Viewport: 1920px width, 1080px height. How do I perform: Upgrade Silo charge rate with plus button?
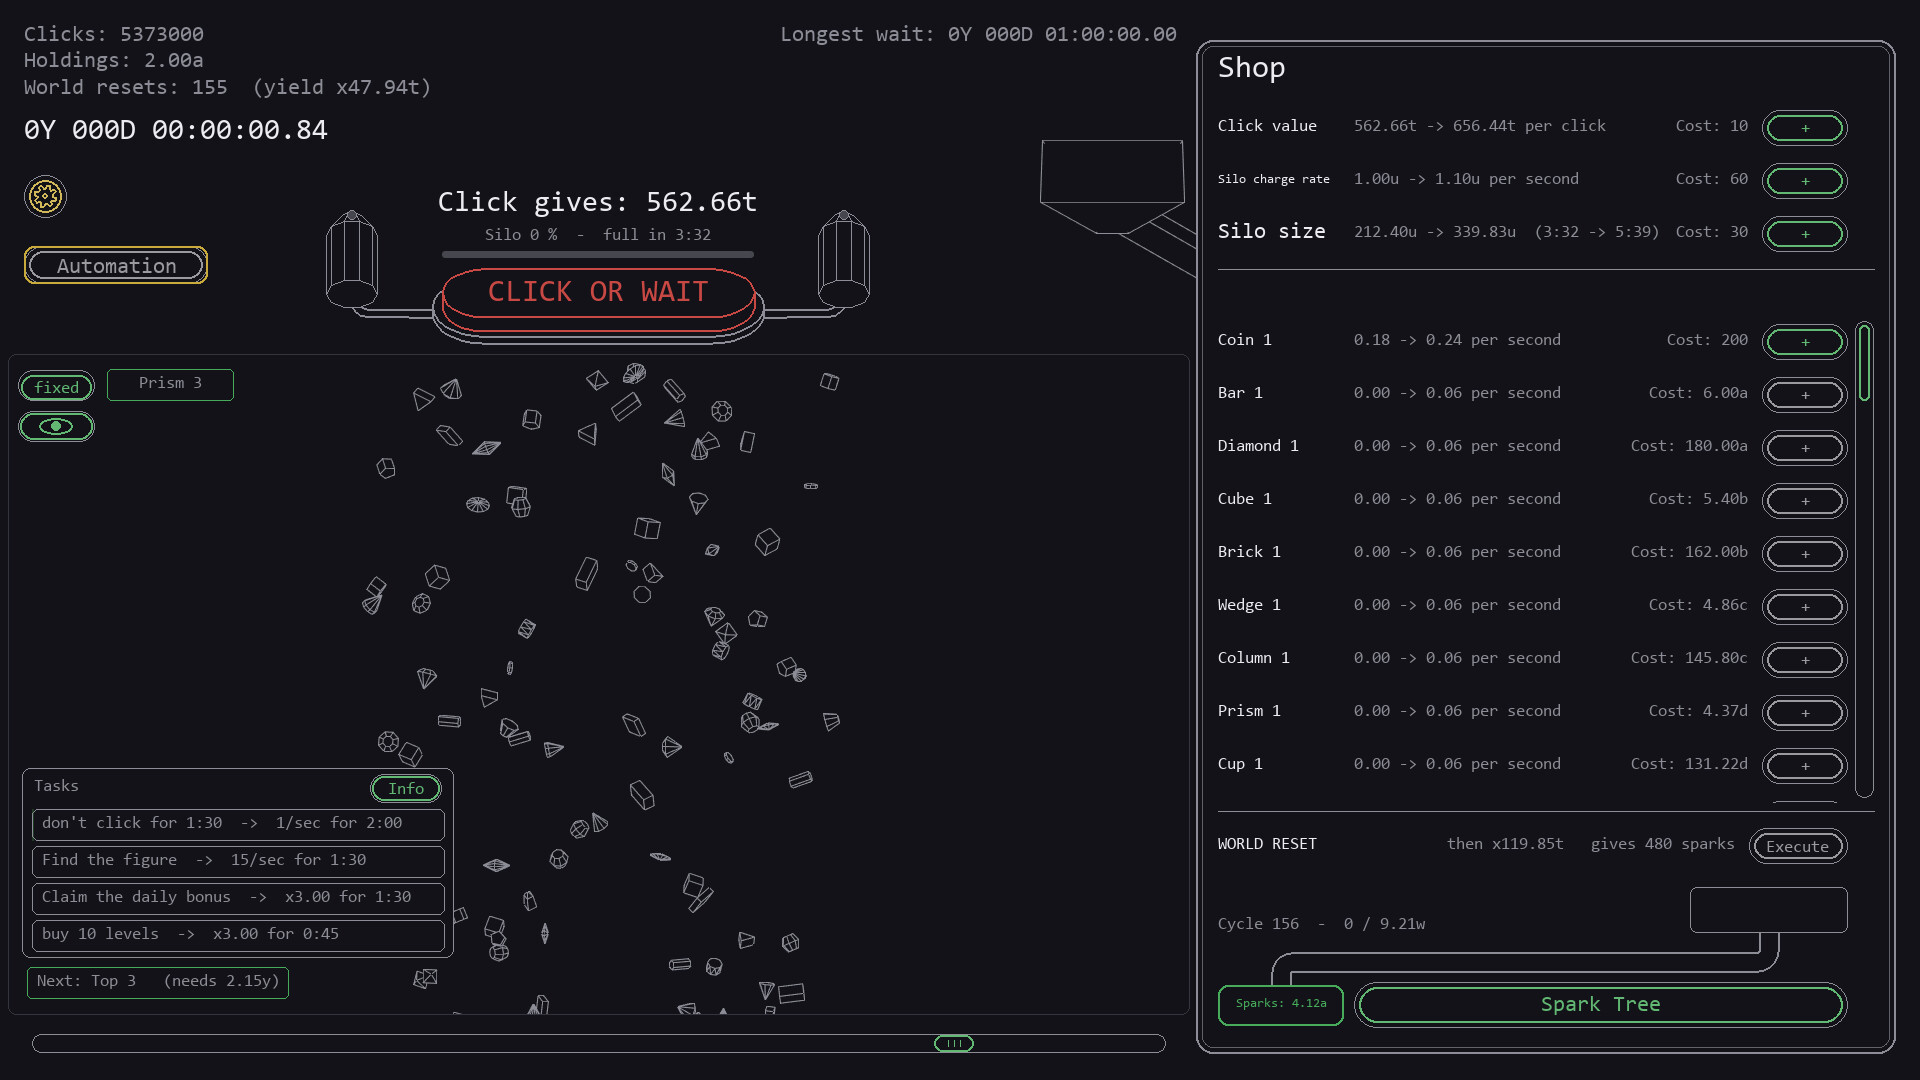[1804, 181]
